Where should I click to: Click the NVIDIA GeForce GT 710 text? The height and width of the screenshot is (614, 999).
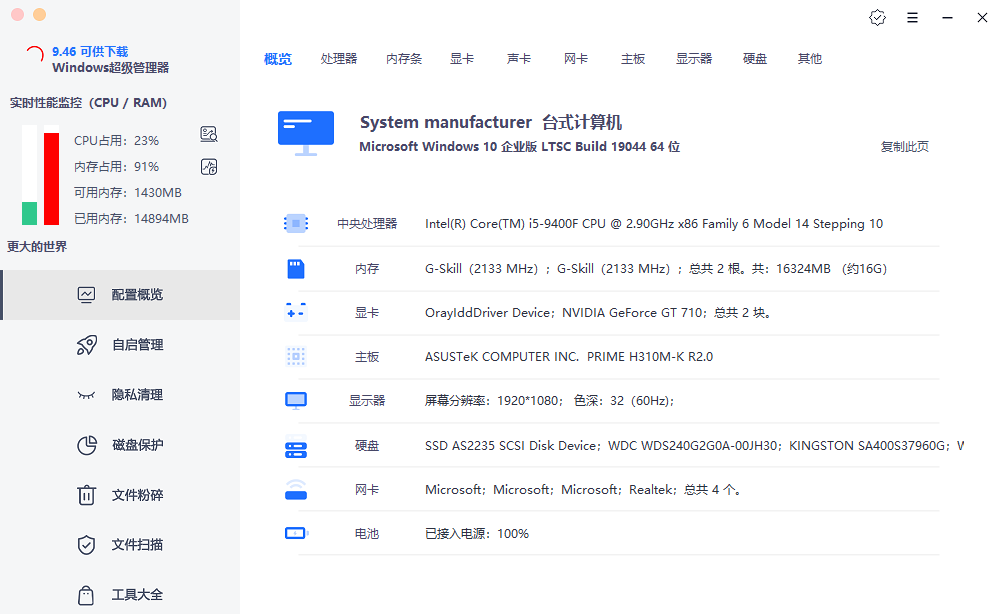[634, 313]
